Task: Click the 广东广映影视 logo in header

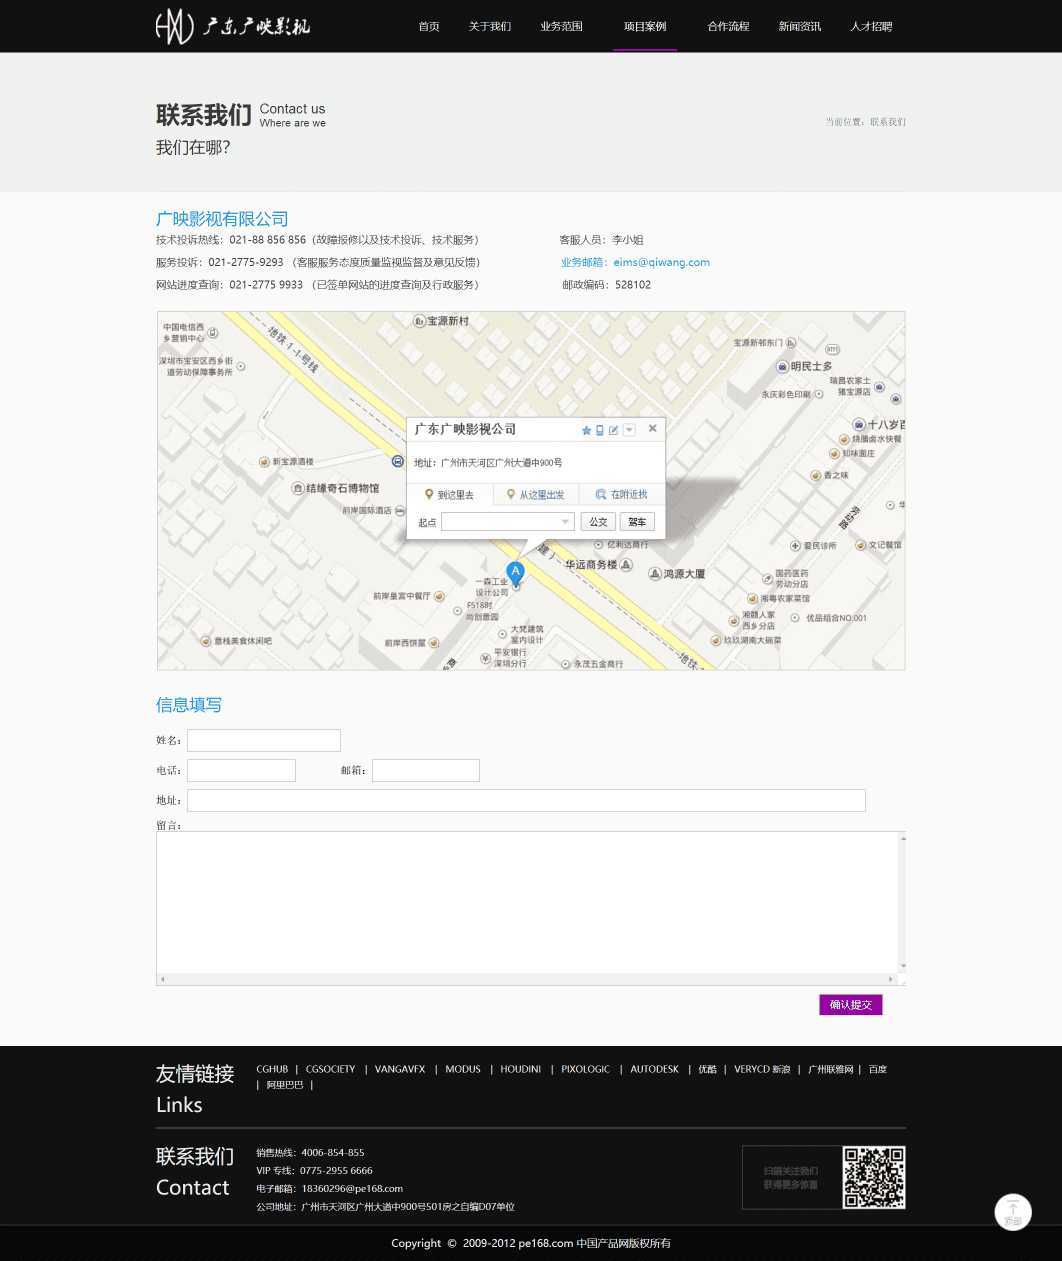Action: pos(233,26)
